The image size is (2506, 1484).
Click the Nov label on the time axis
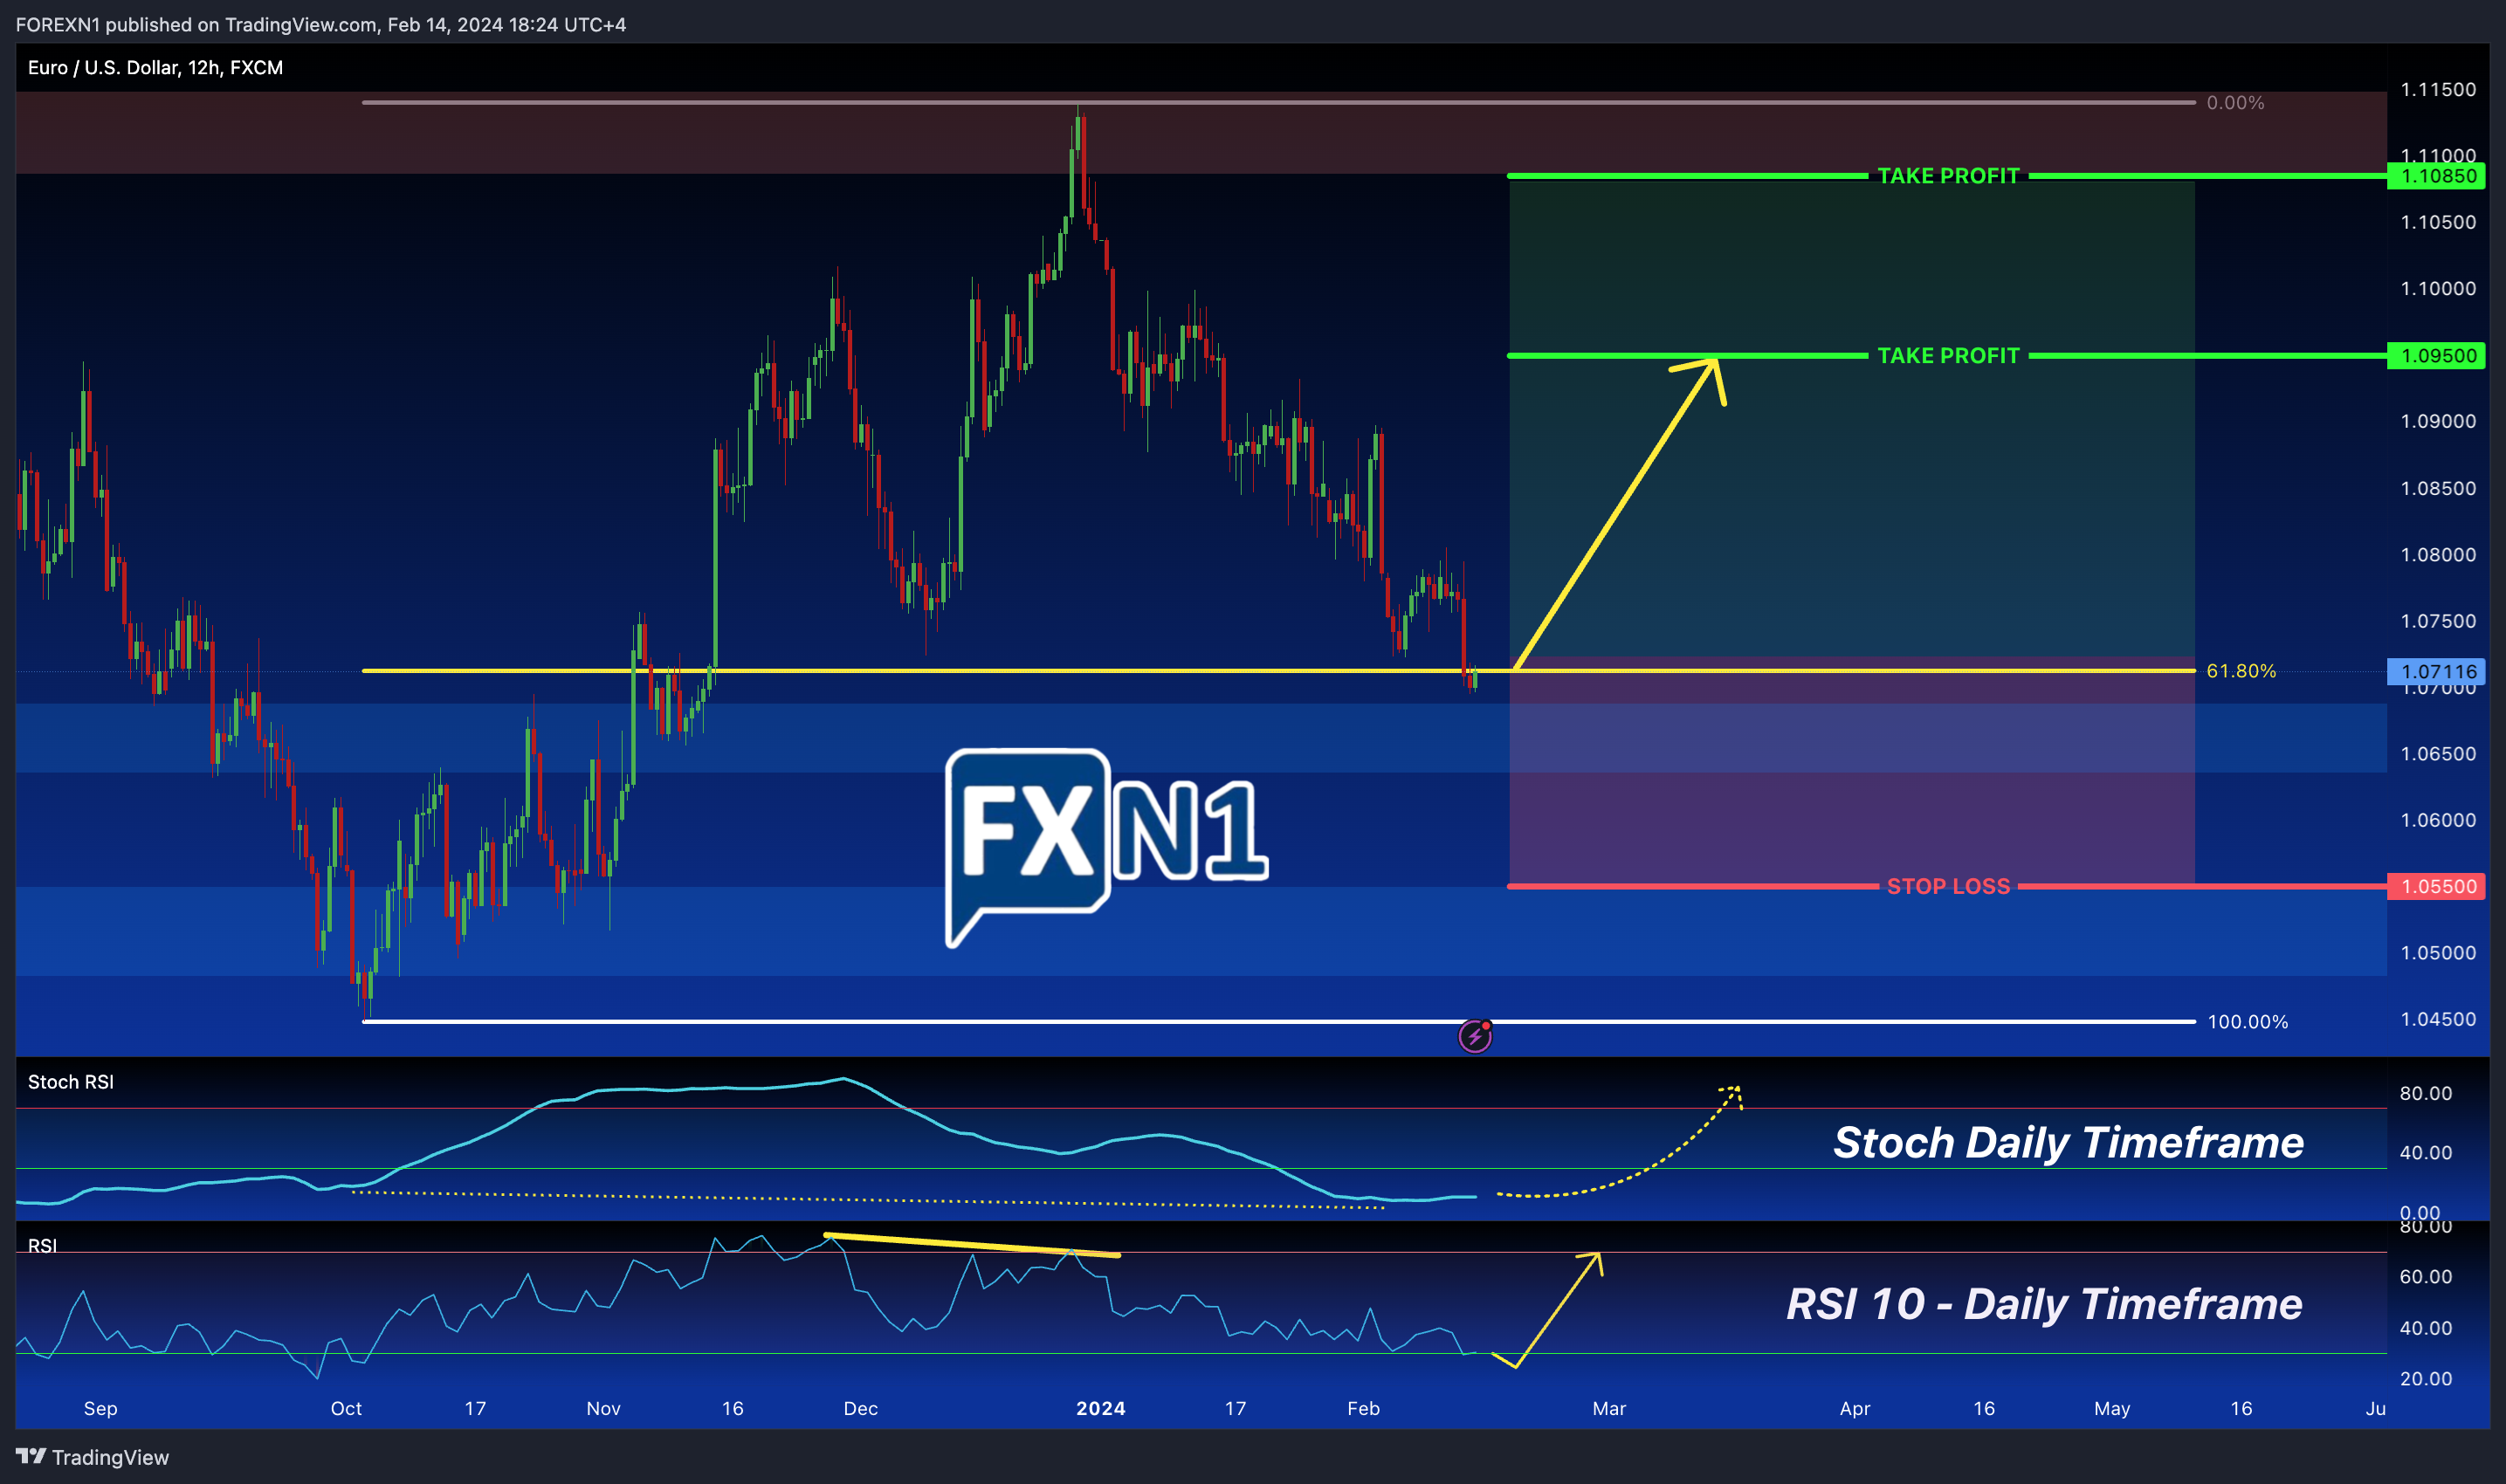click(x=603, y=1408)
